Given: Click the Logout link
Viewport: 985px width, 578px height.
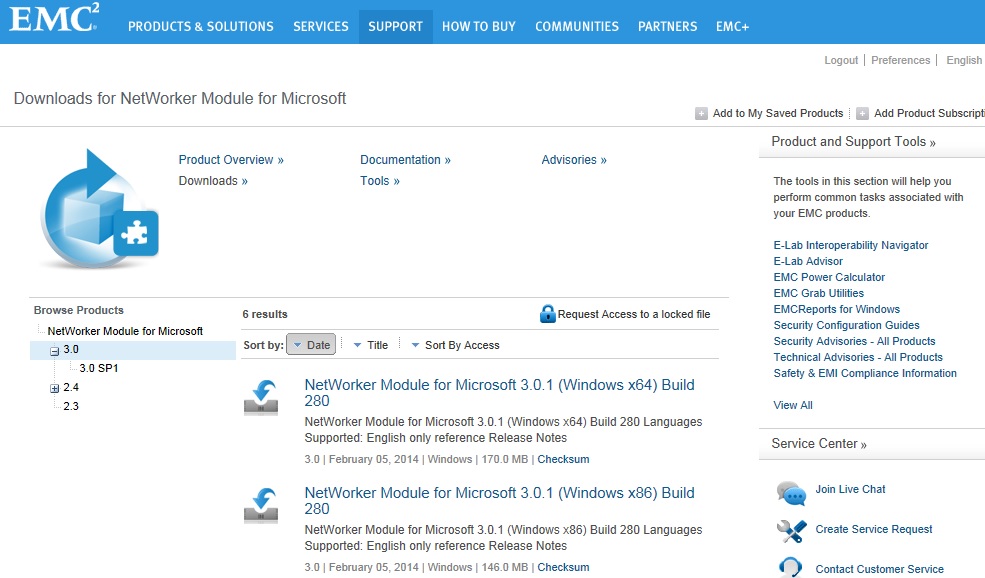Looking at the screenshot, I should (841, 60).
